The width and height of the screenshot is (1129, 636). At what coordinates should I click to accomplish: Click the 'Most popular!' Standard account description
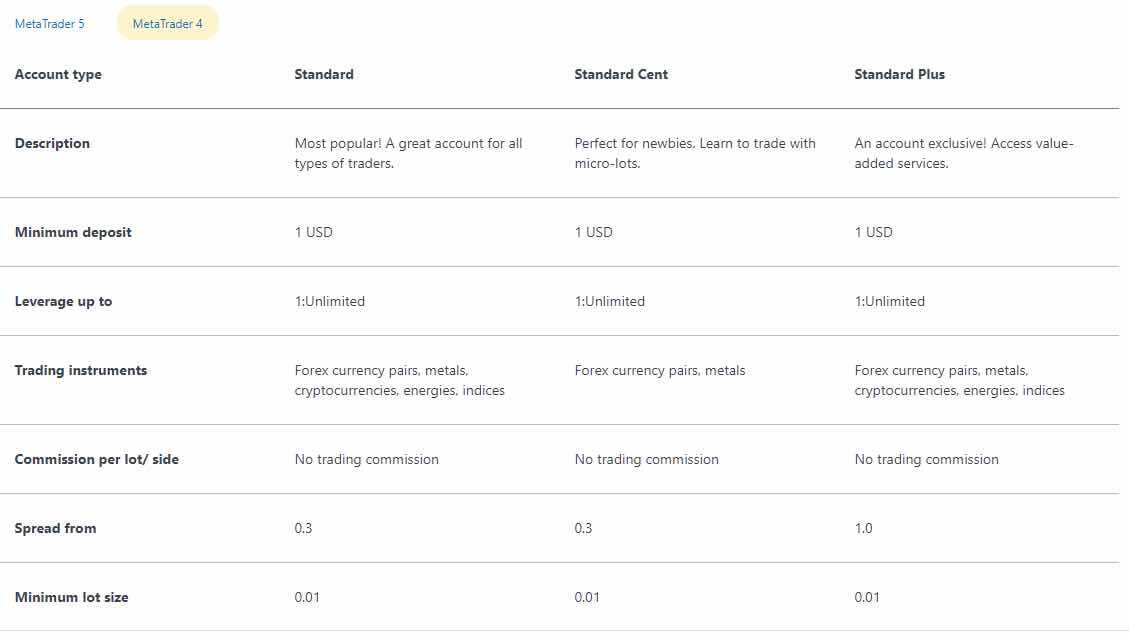pyautogui.click(x=408, y=153)
